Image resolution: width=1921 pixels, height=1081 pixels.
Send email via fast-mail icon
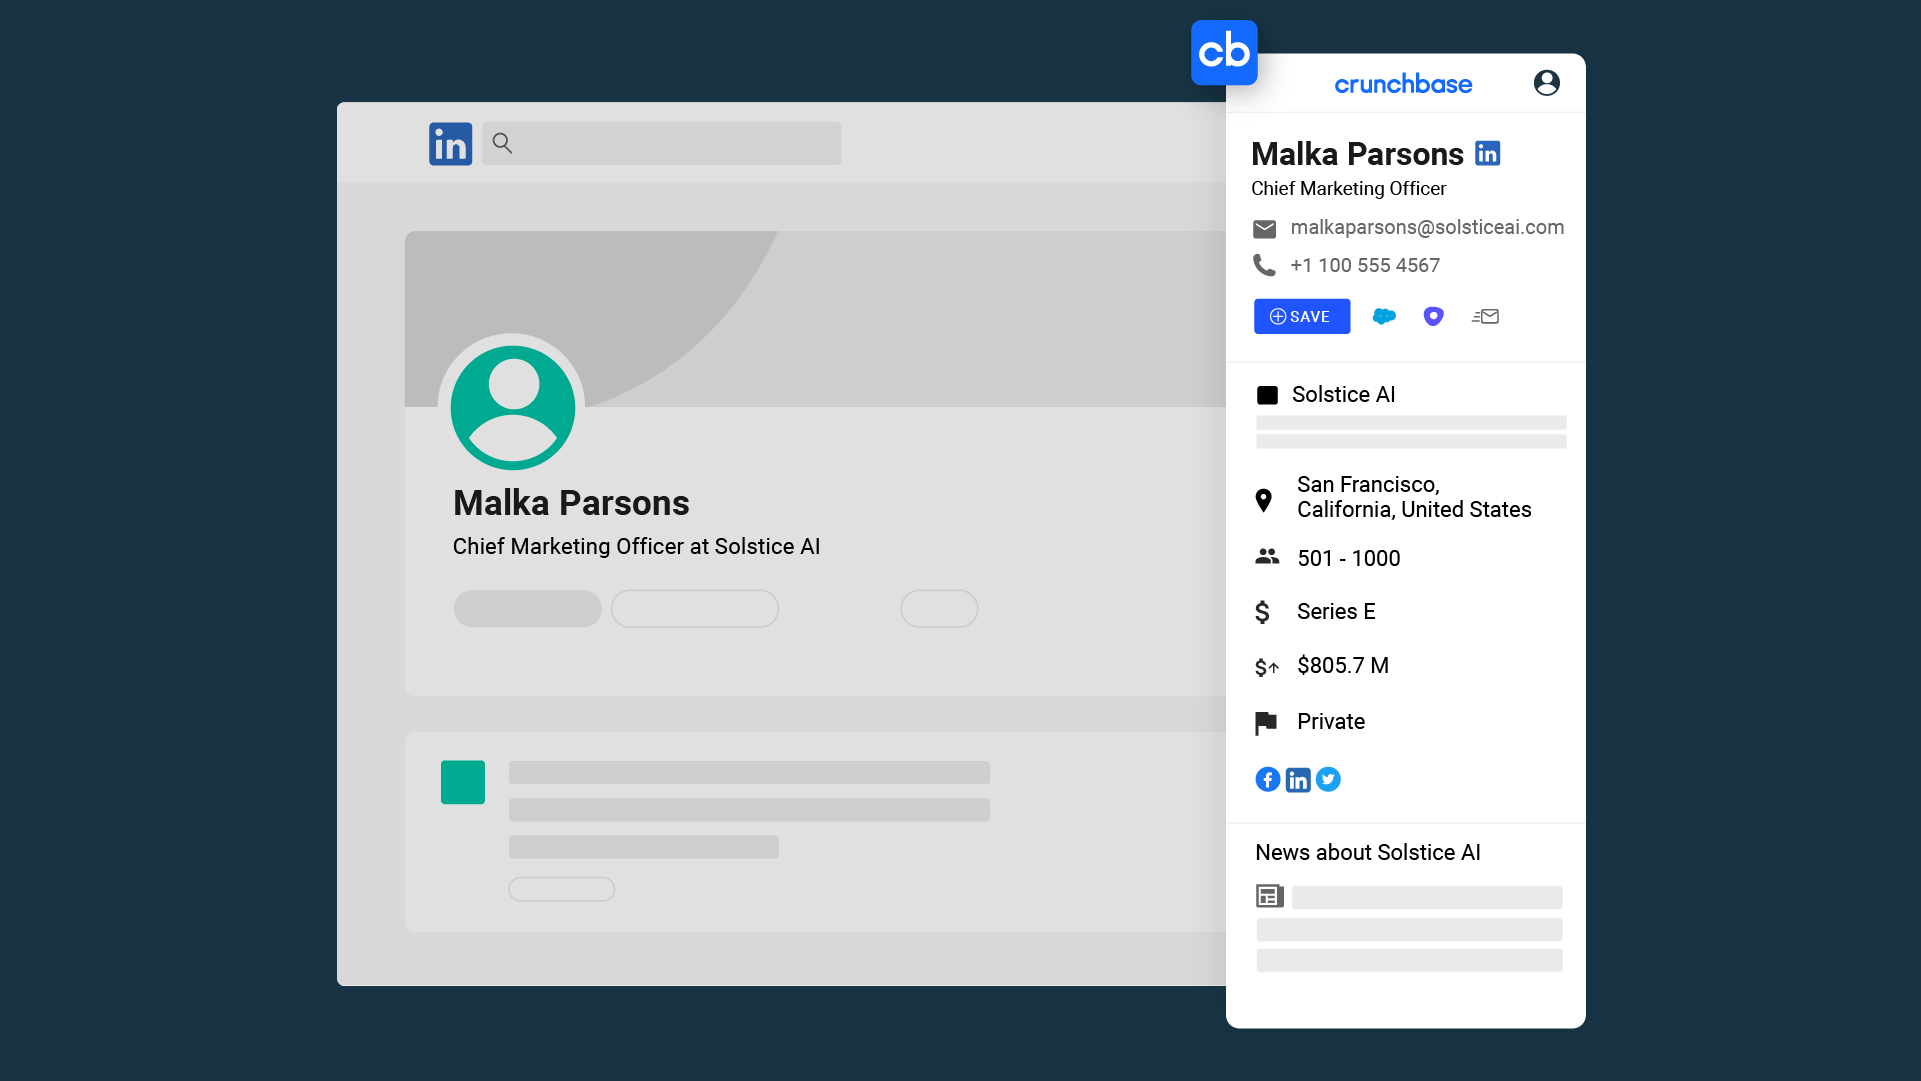click(1485, 316)
